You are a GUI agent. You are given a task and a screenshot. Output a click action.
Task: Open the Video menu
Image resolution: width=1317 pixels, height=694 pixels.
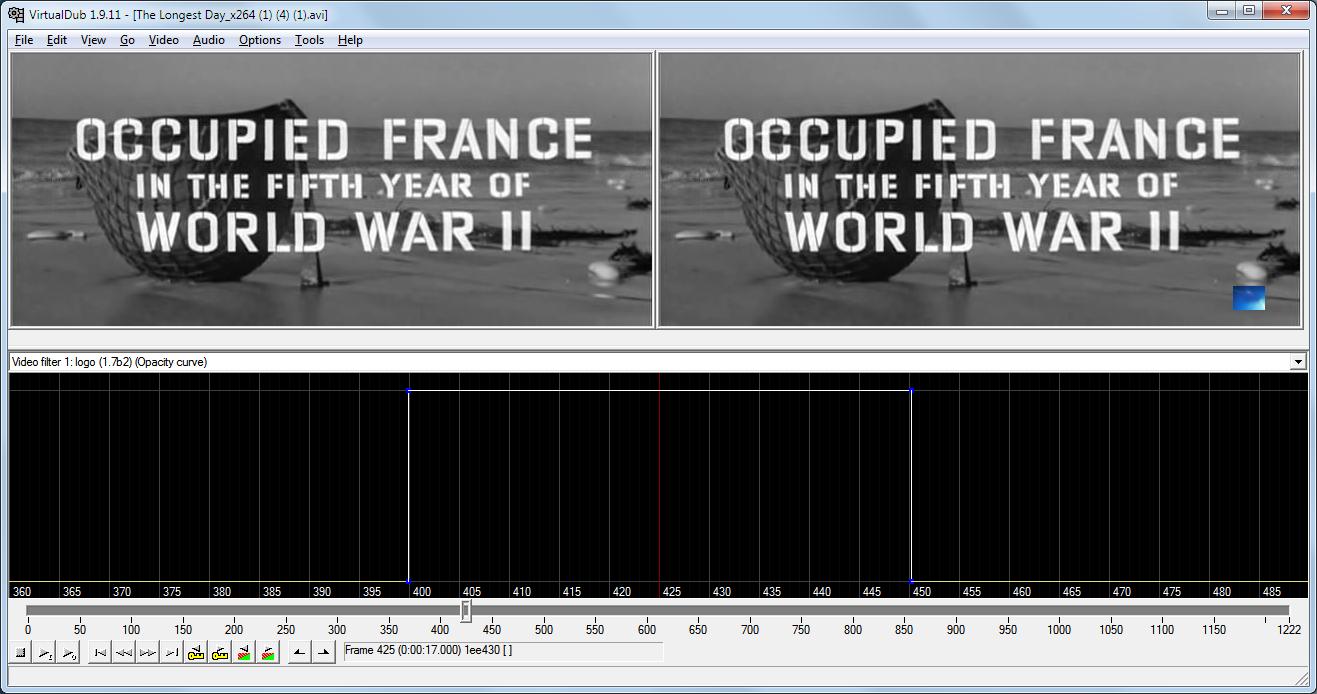tap(163, 40)
